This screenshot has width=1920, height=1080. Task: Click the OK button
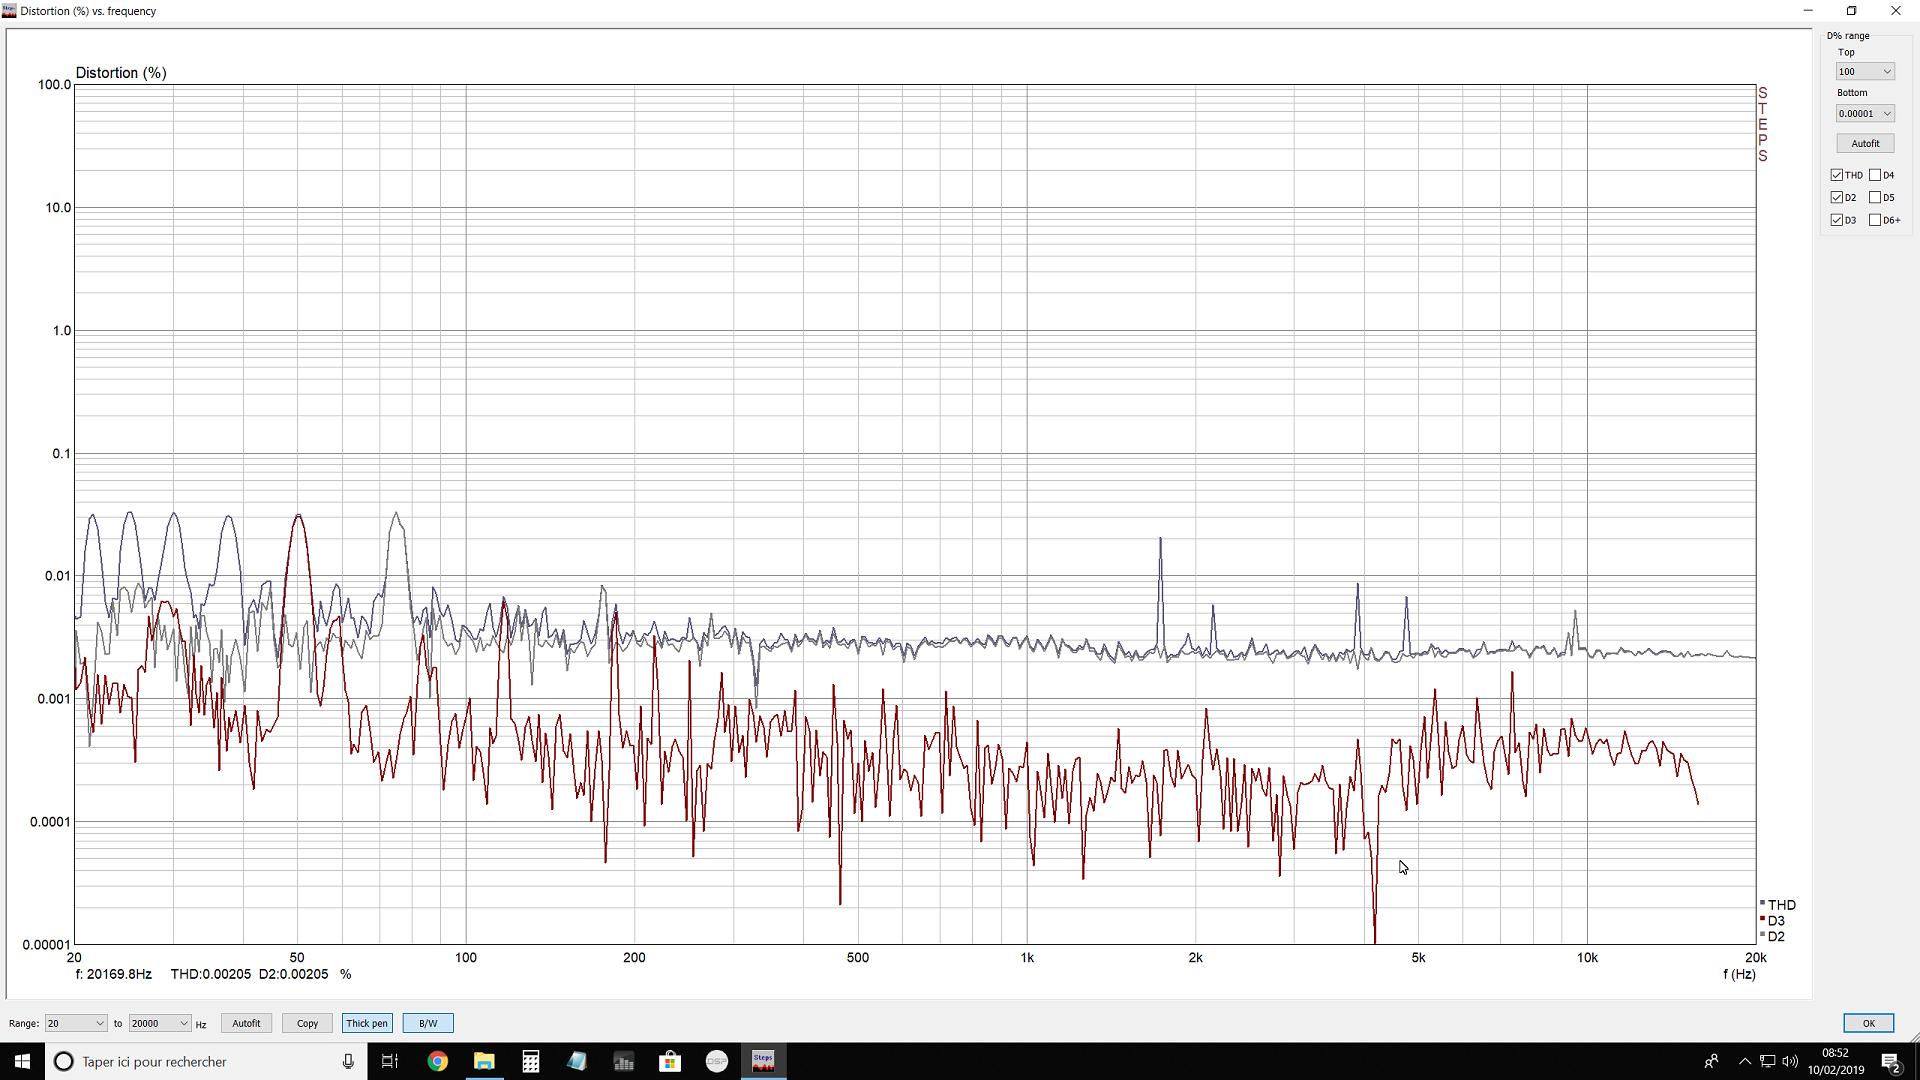pos(1868,1023)
